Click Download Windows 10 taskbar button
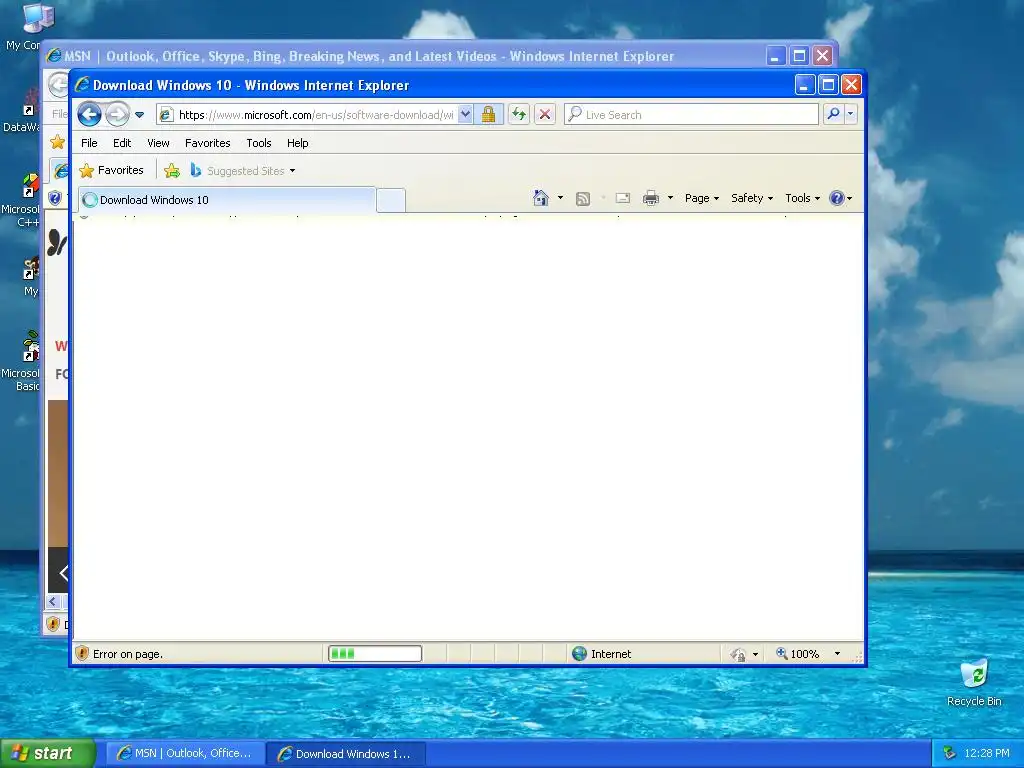The image size is (1024, 768). pos(346,754)
